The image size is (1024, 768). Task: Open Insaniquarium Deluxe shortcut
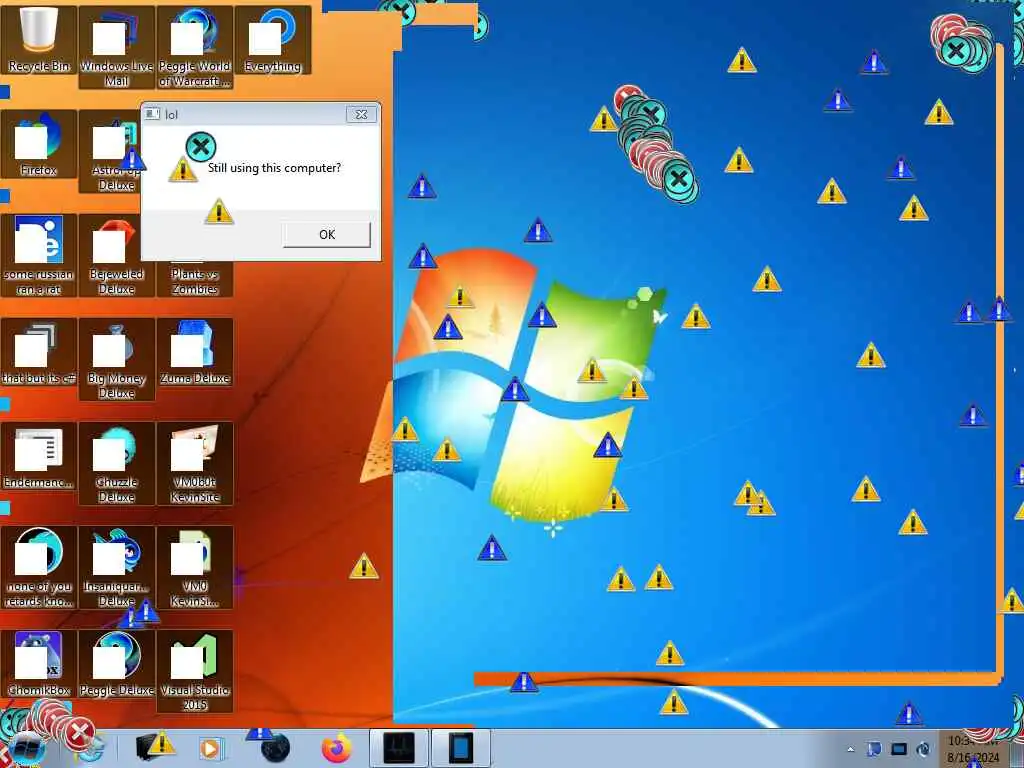click(116, 568)
